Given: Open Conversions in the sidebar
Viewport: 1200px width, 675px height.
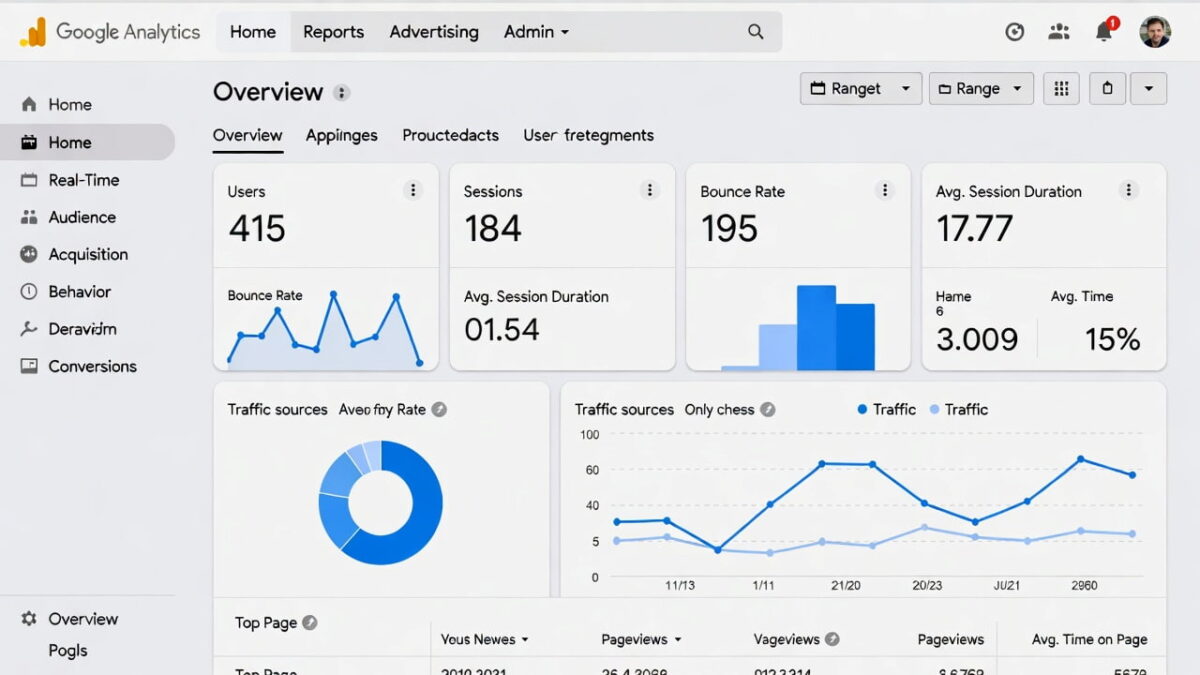Looking at the screenshot, I should (x=92, y=366).
